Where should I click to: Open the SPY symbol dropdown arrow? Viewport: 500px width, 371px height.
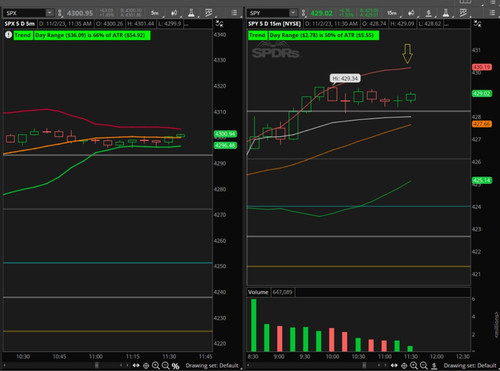[x=293, y=13]
